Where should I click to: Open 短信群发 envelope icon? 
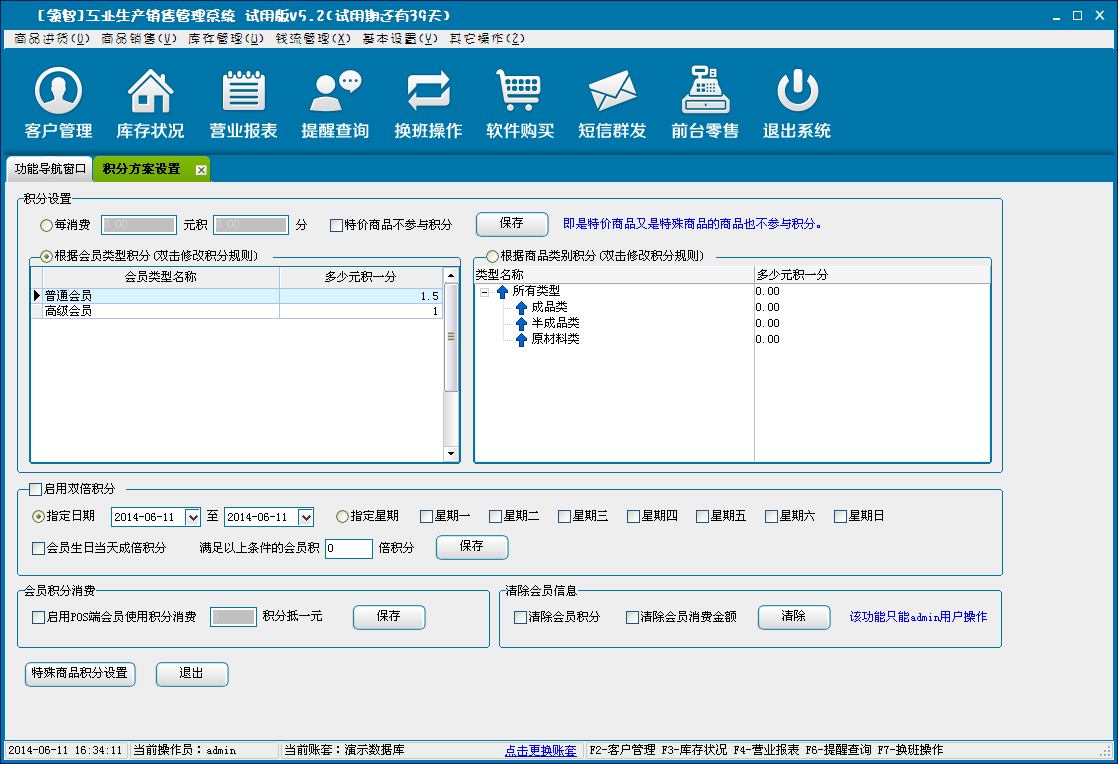612,93
